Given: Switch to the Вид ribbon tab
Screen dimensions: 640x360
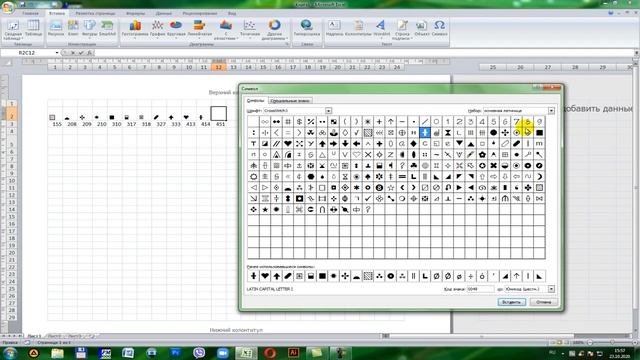Looking at the screenshot, I should 232,13.
